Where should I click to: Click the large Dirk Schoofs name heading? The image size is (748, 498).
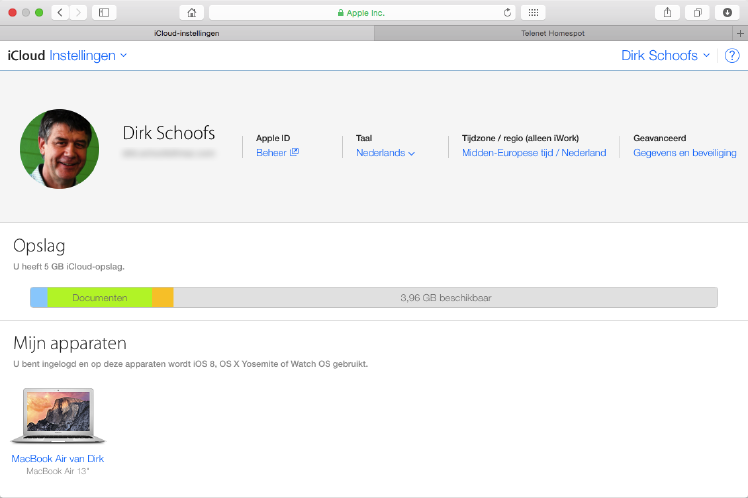(169, 133)
